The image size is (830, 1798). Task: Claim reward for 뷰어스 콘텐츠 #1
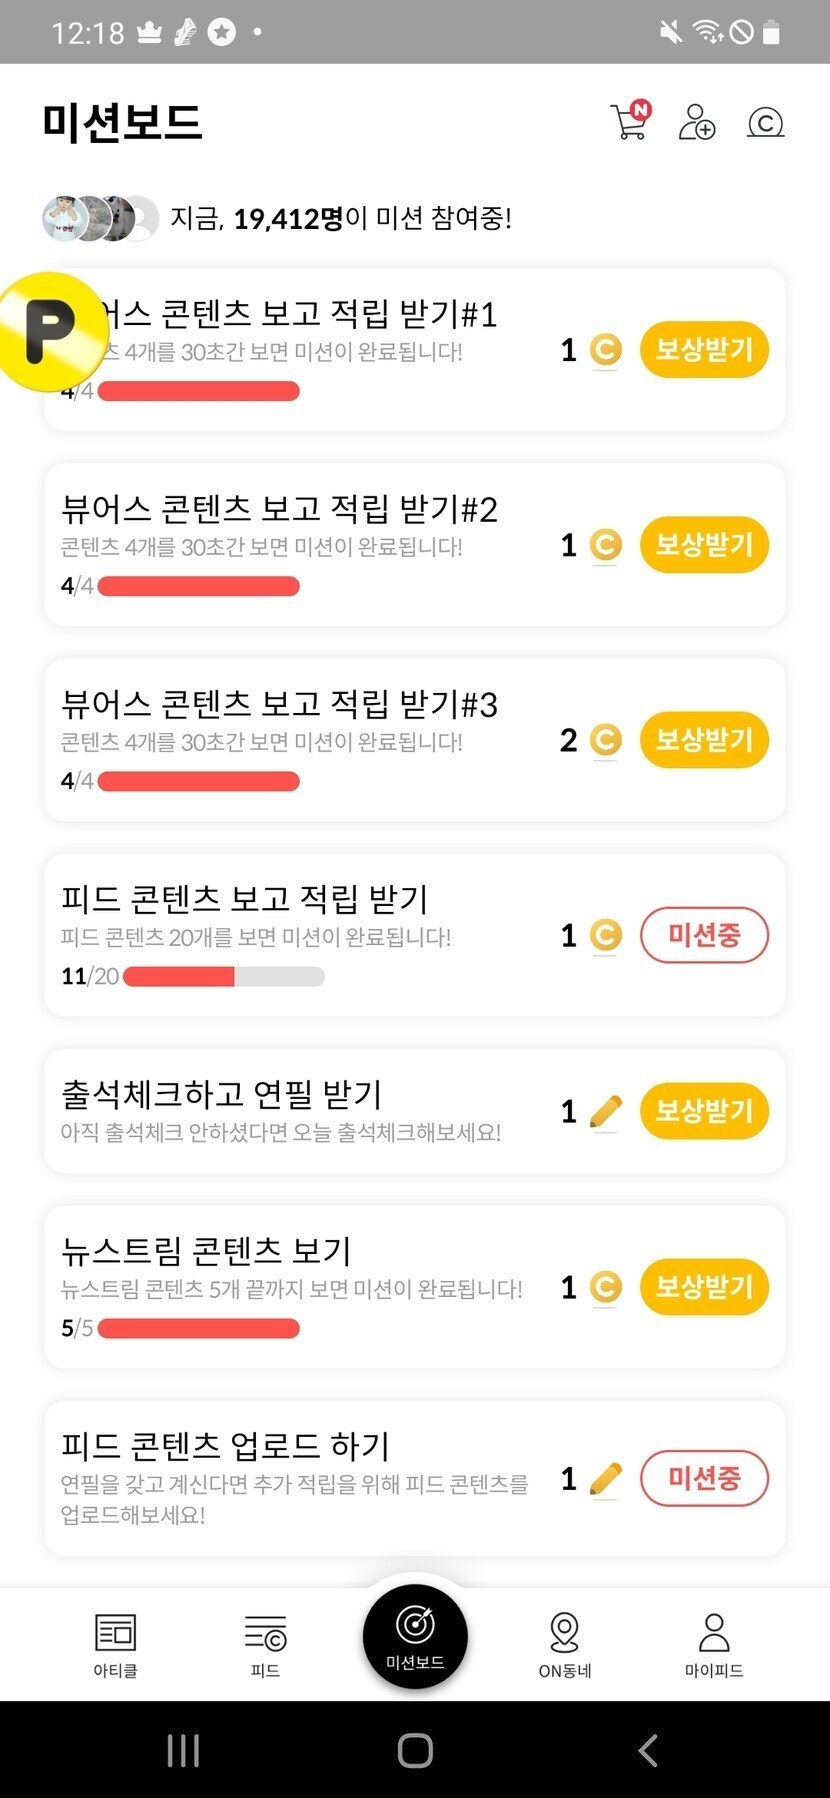704,350
